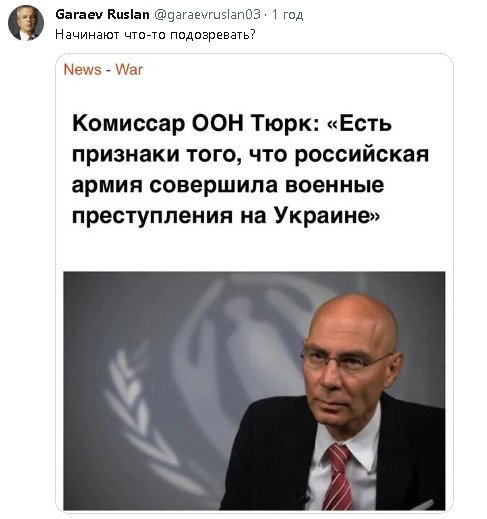Click 'армия совершила военные' headline line
The image size is (487, 519).
(228, 185)
